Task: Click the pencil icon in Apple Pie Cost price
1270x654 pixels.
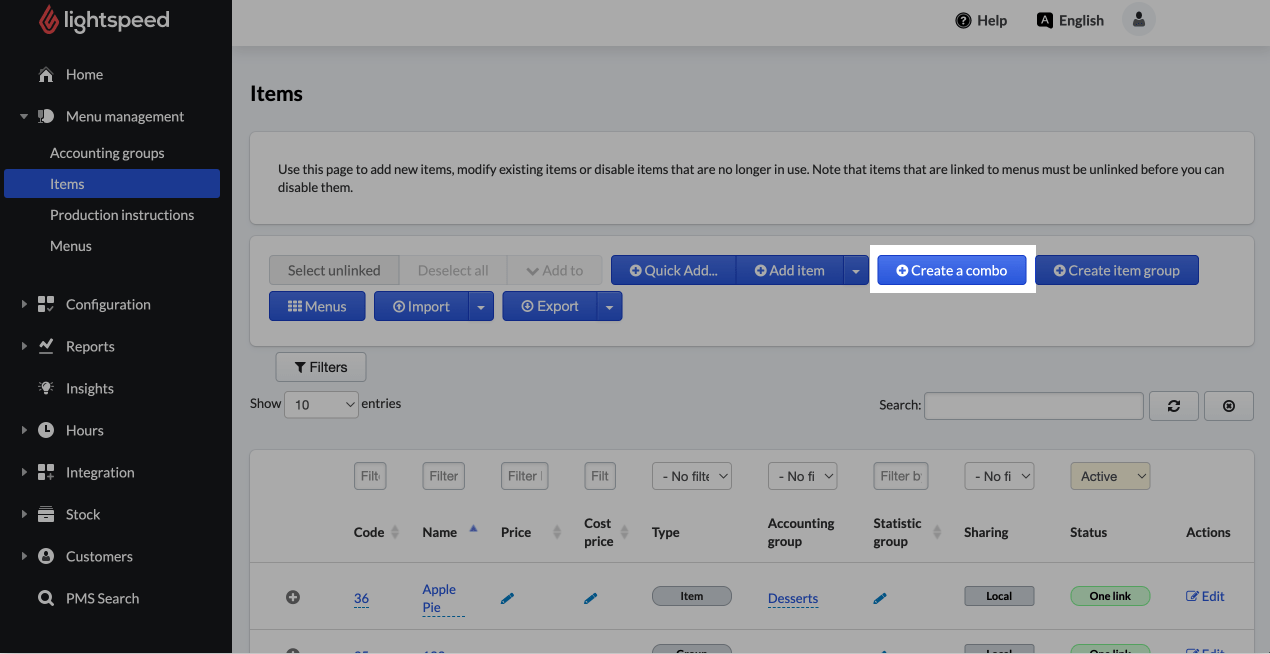Action: coord(591,598)
